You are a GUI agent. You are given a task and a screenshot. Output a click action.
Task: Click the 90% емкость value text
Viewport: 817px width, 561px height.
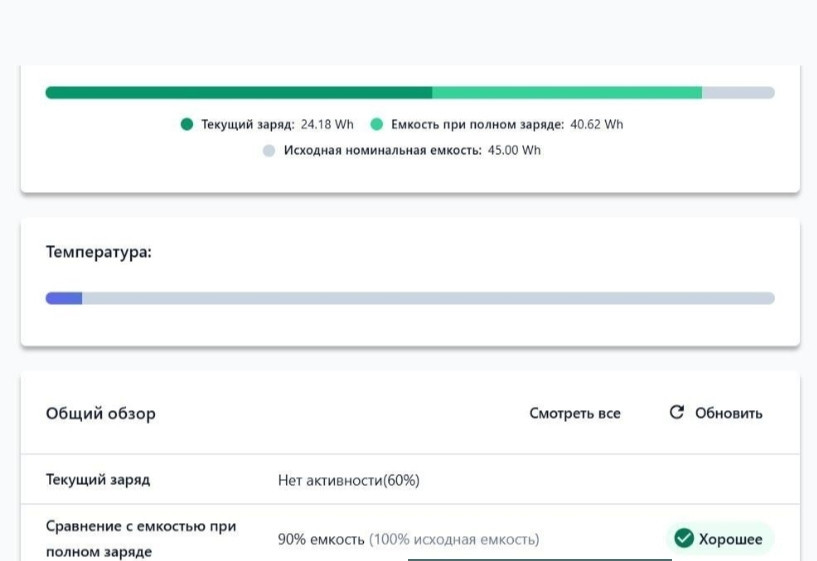pyautogui.click(x=321, y=539)
